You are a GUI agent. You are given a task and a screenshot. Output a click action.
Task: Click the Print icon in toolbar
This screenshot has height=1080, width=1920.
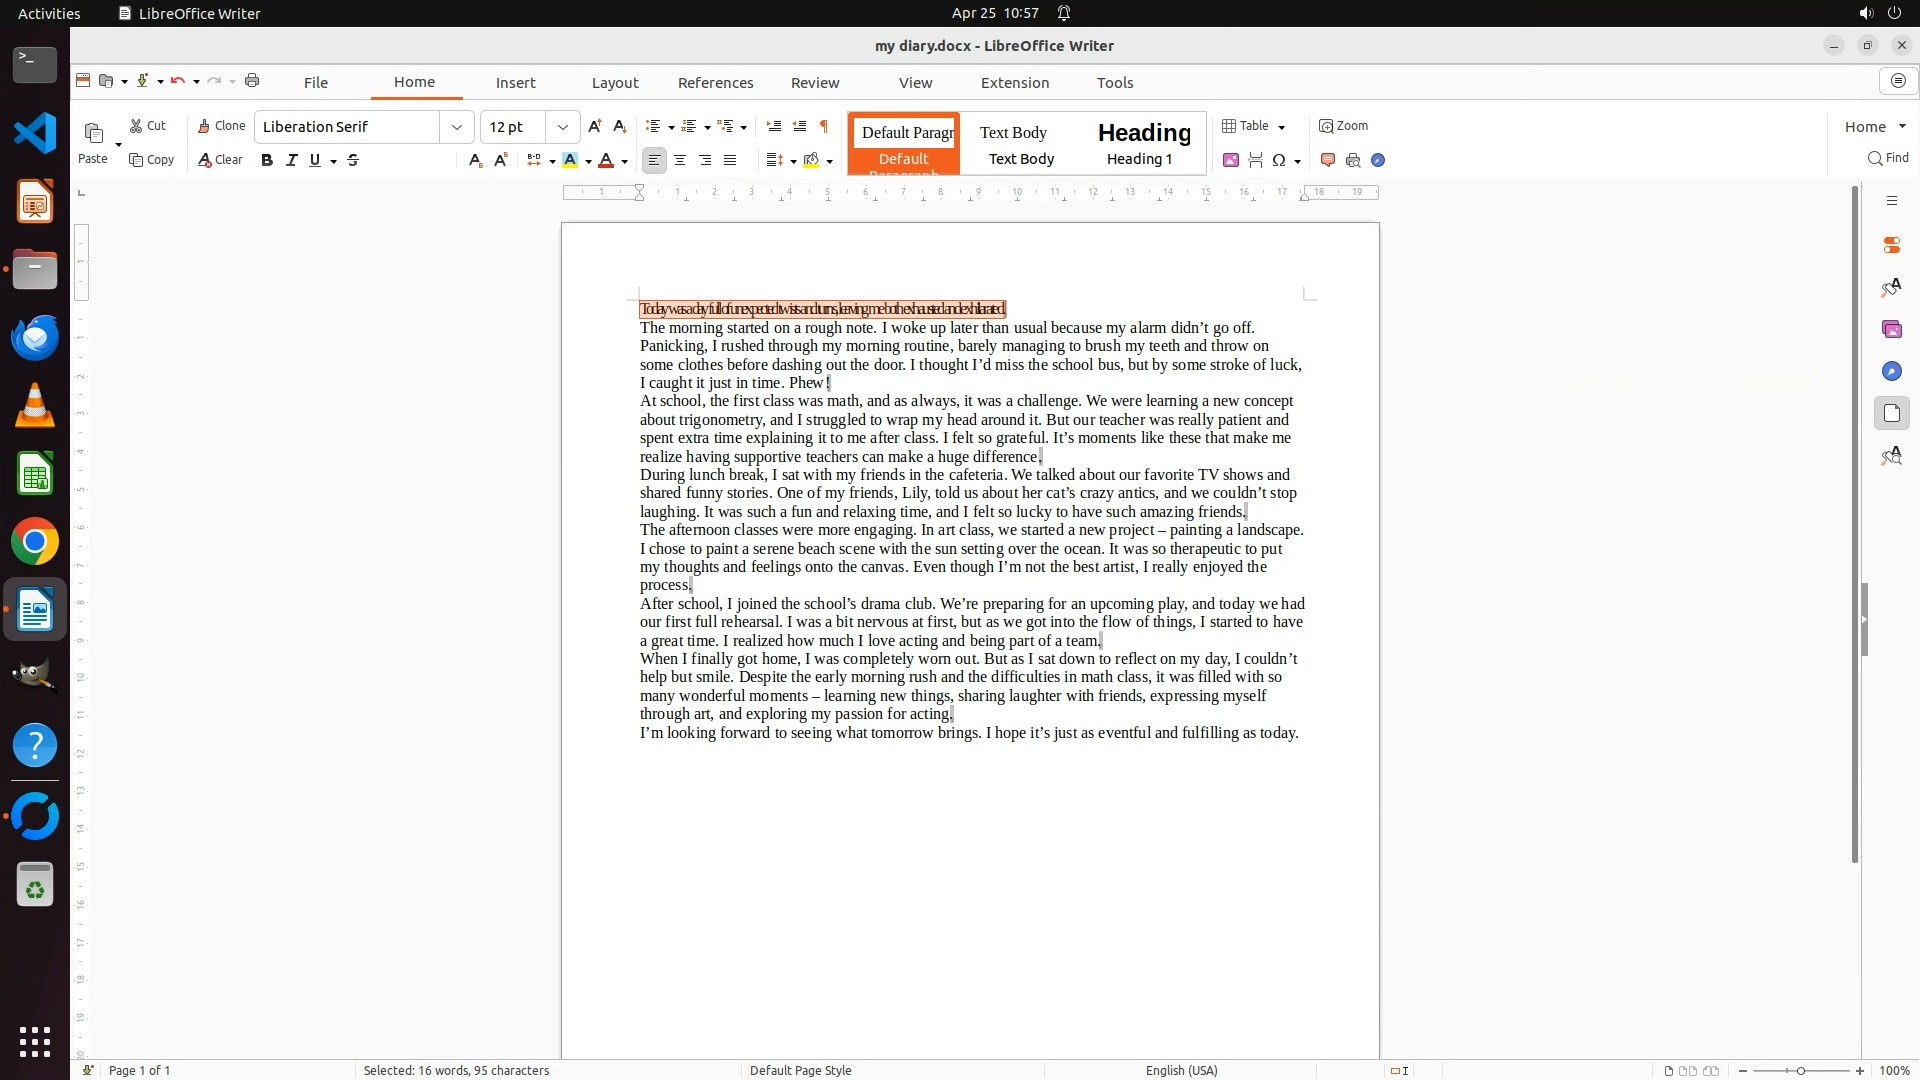tap(252, 81)
